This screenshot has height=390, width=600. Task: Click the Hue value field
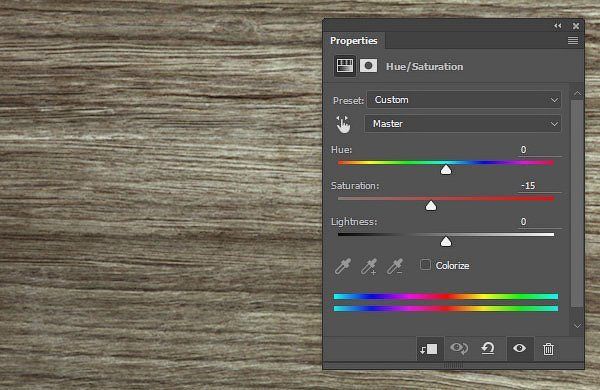(540, 150)
